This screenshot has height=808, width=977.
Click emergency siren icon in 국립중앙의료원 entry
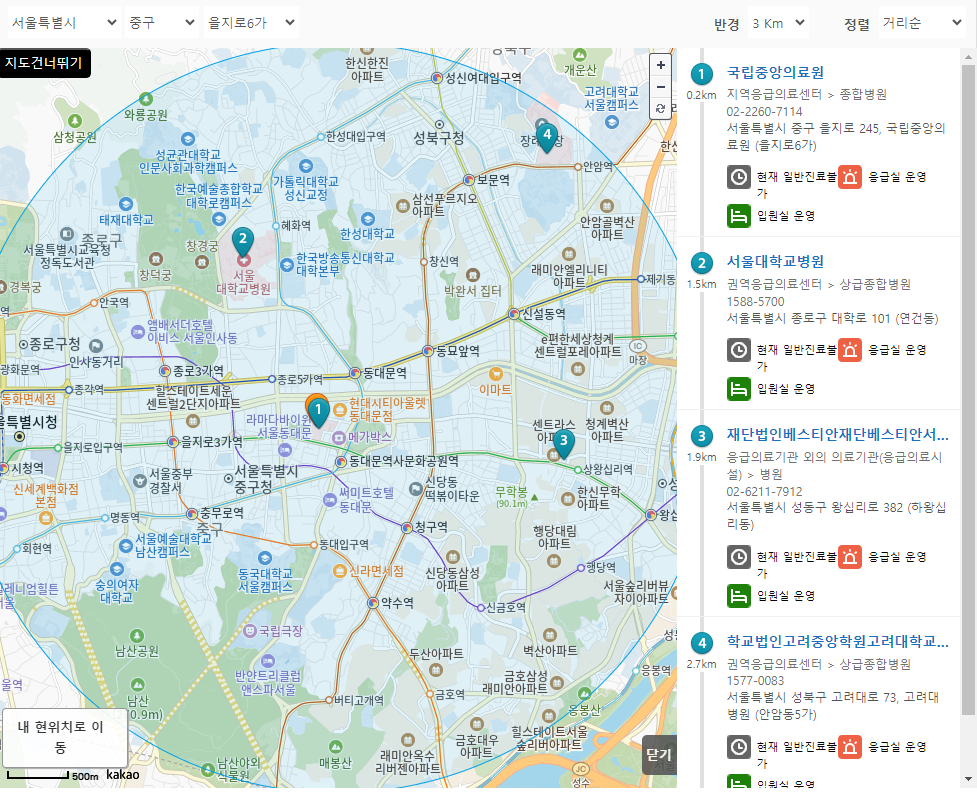click(850, 178)
